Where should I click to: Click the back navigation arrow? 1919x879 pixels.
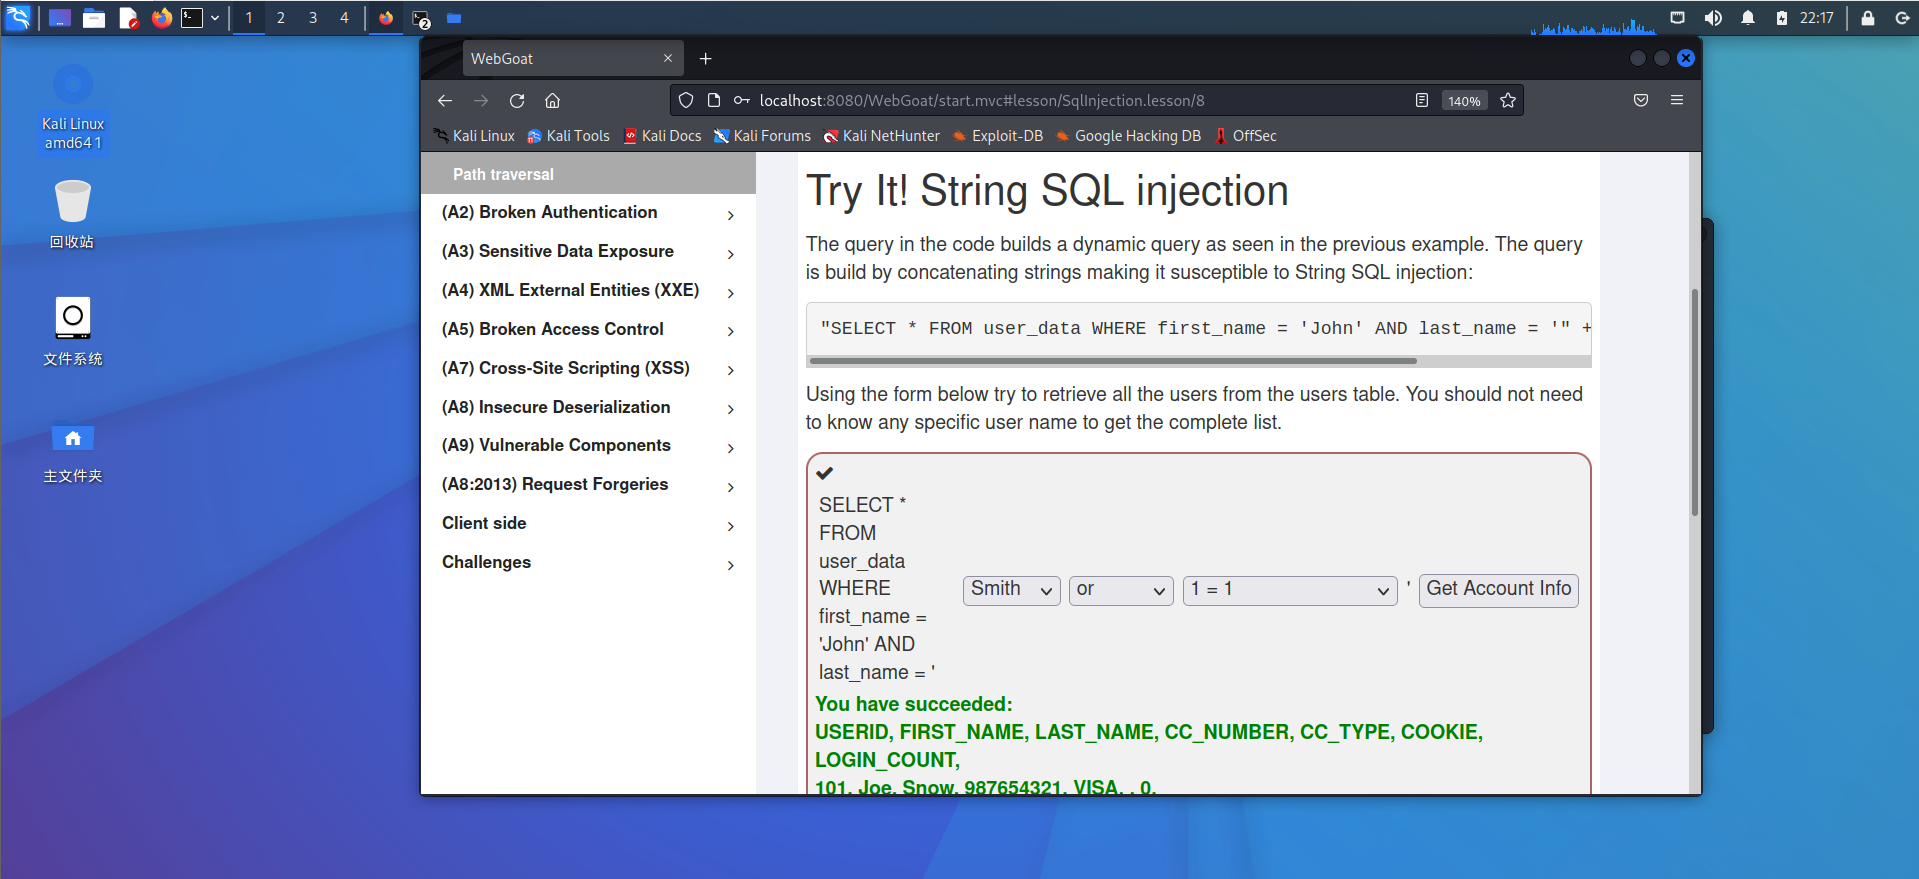pyautogui.click(x=445, y=101)
